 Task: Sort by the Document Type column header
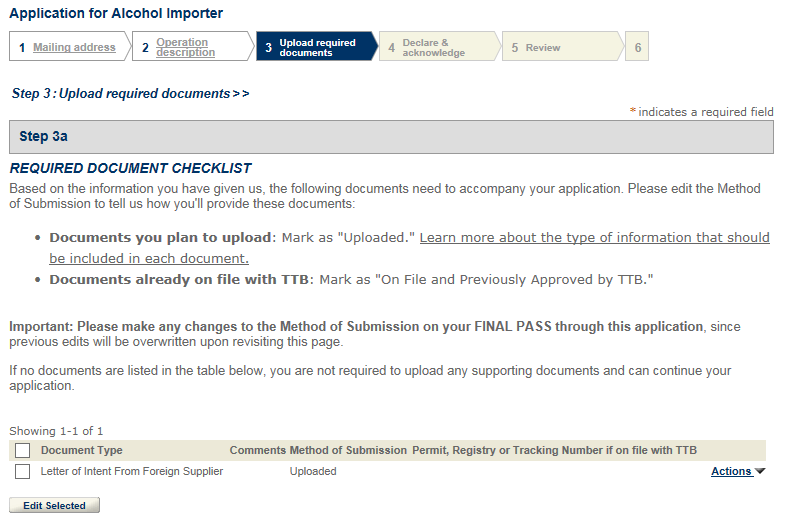(82, 451)
